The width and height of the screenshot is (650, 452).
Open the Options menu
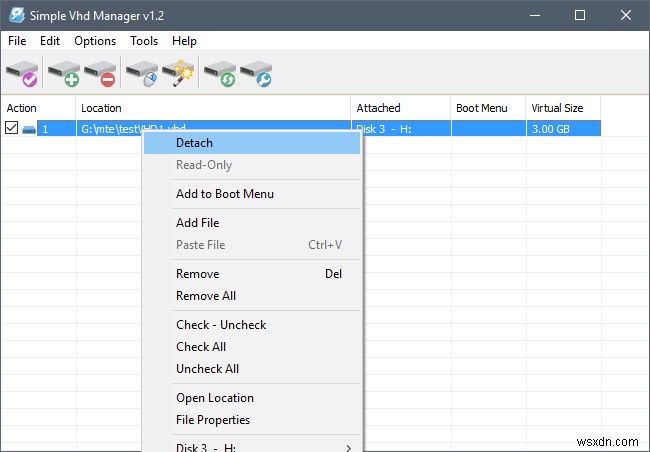click(x=95, y=41)
